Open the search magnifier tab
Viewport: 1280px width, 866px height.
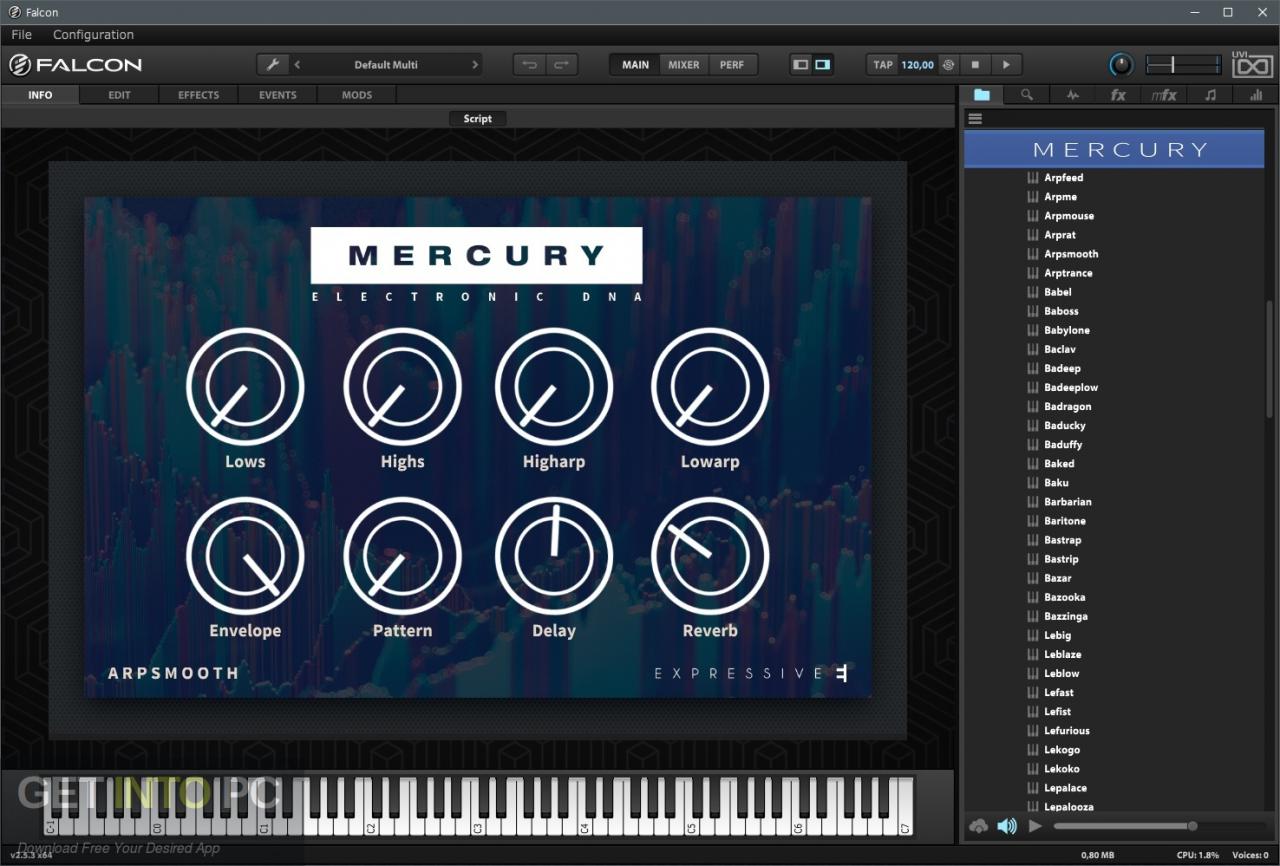(x=1027, y=95)
